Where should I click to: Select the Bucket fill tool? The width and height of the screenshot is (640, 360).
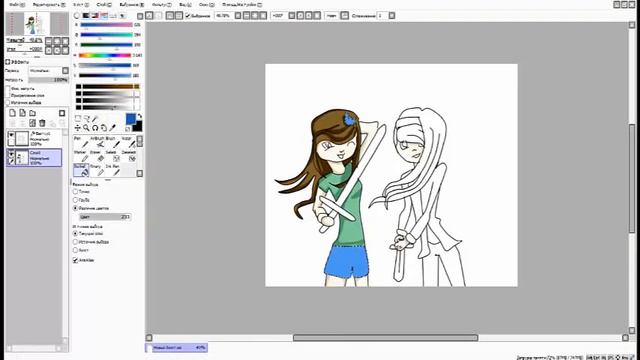(x=81, y=170)
